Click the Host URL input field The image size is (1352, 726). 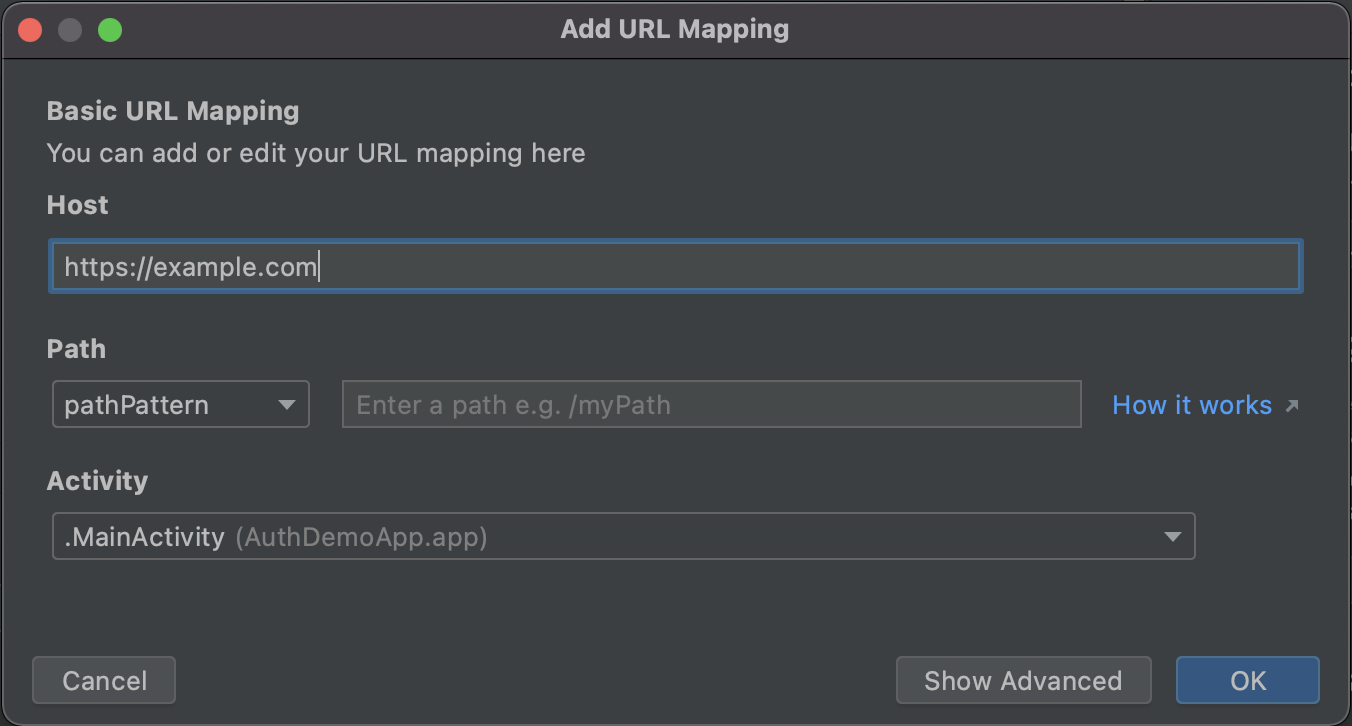click(676, 266)
